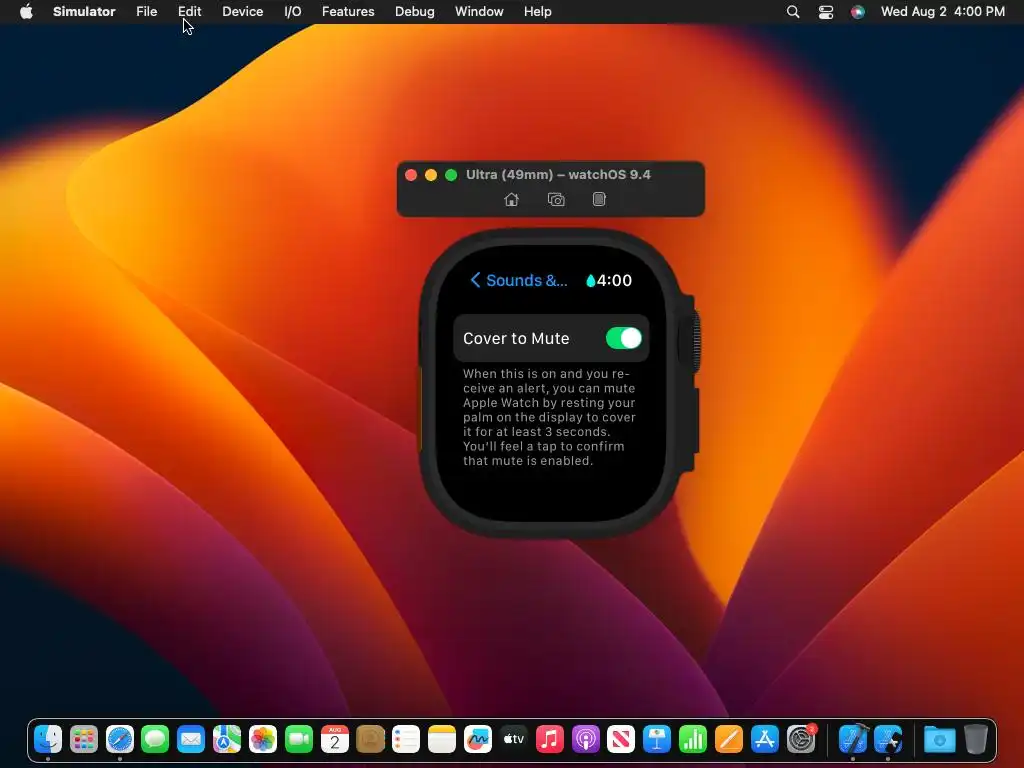
Task: Click the watch side button below the crown
Action: coord(694,421)
